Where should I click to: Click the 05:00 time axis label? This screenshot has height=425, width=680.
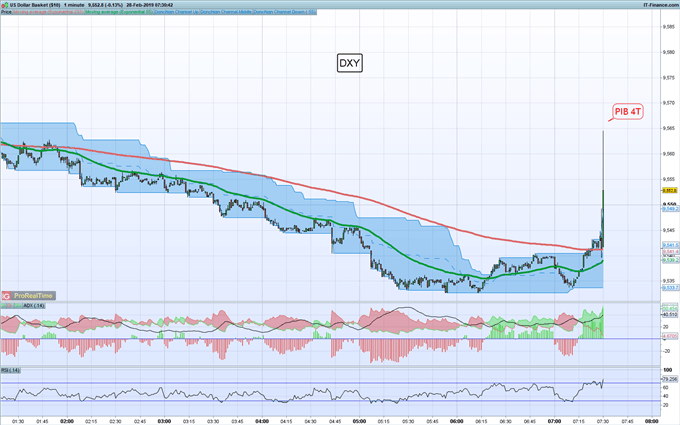tap(359, 421)
